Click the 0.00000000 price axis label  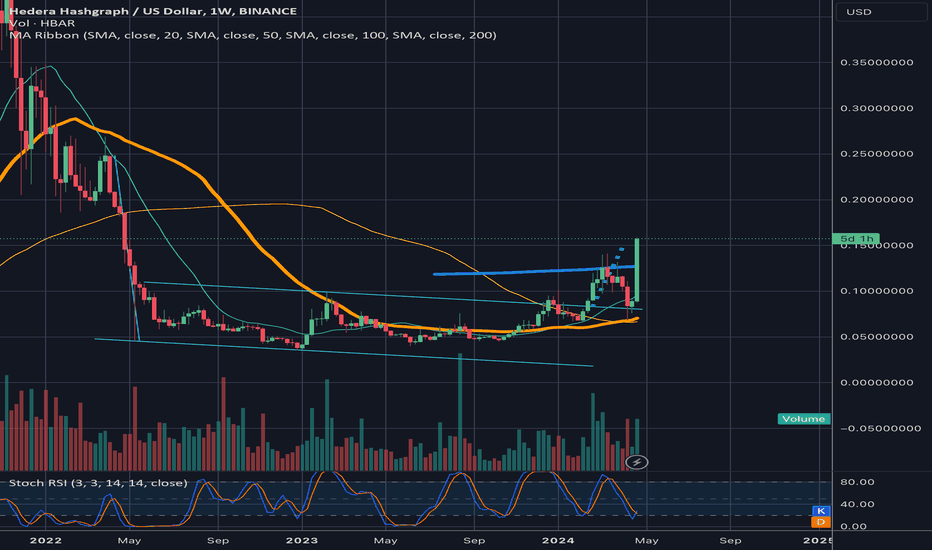click(x=877, y=382)
